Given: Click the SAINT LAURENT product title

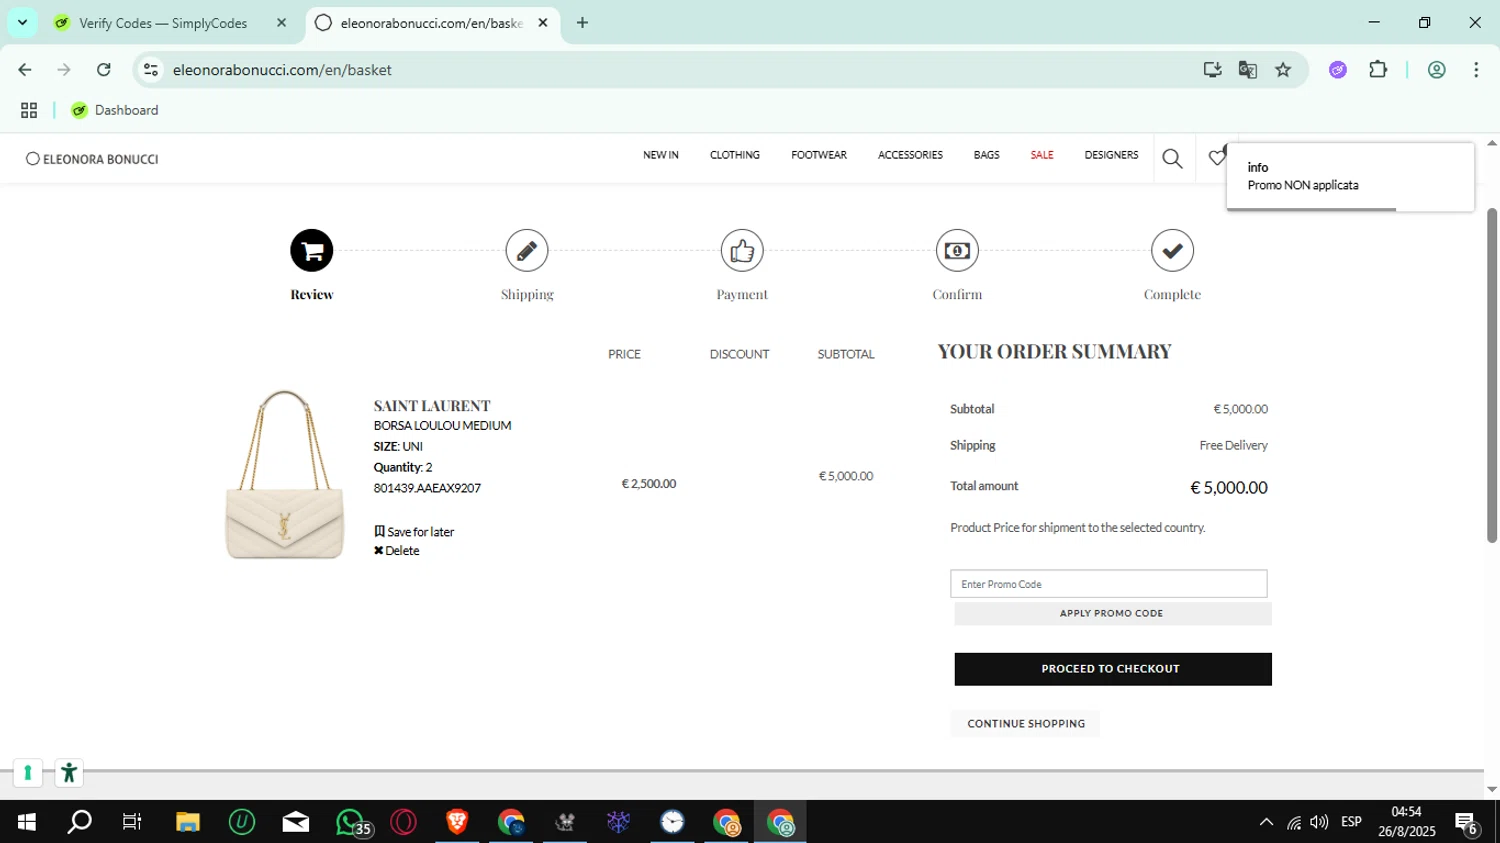Looking at the screenshot, I should pyautogui.click(x=432, y=405).
